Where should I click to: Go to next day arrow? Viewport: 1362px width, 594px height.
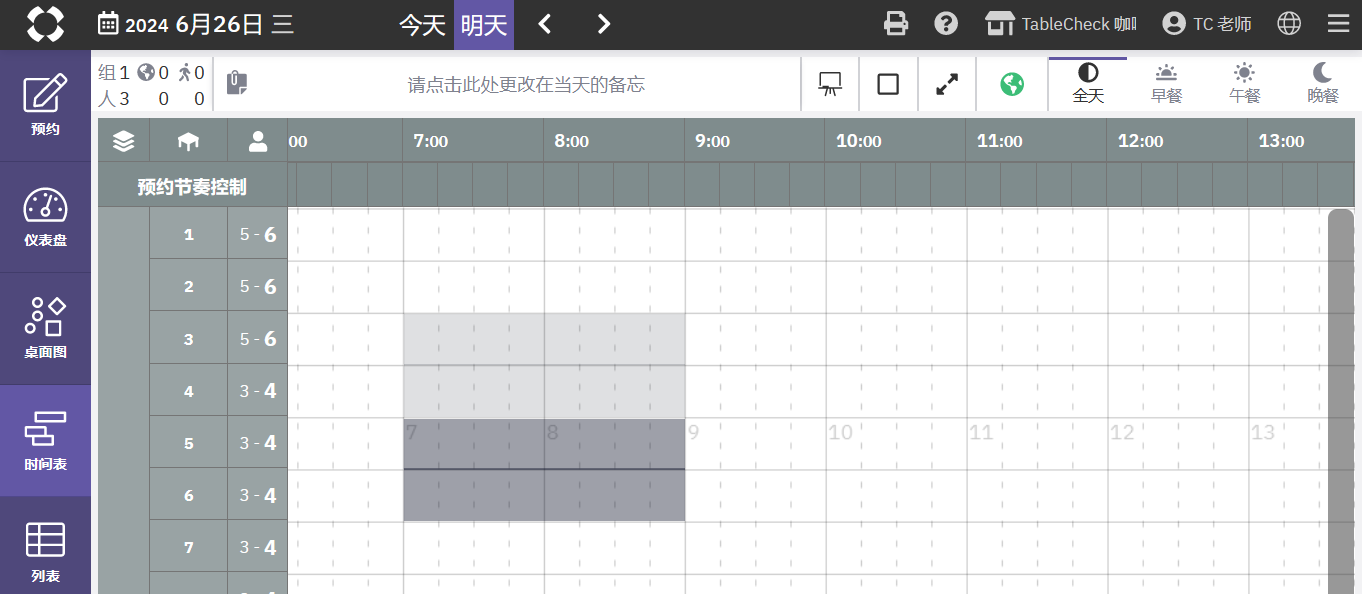point(603,24)
